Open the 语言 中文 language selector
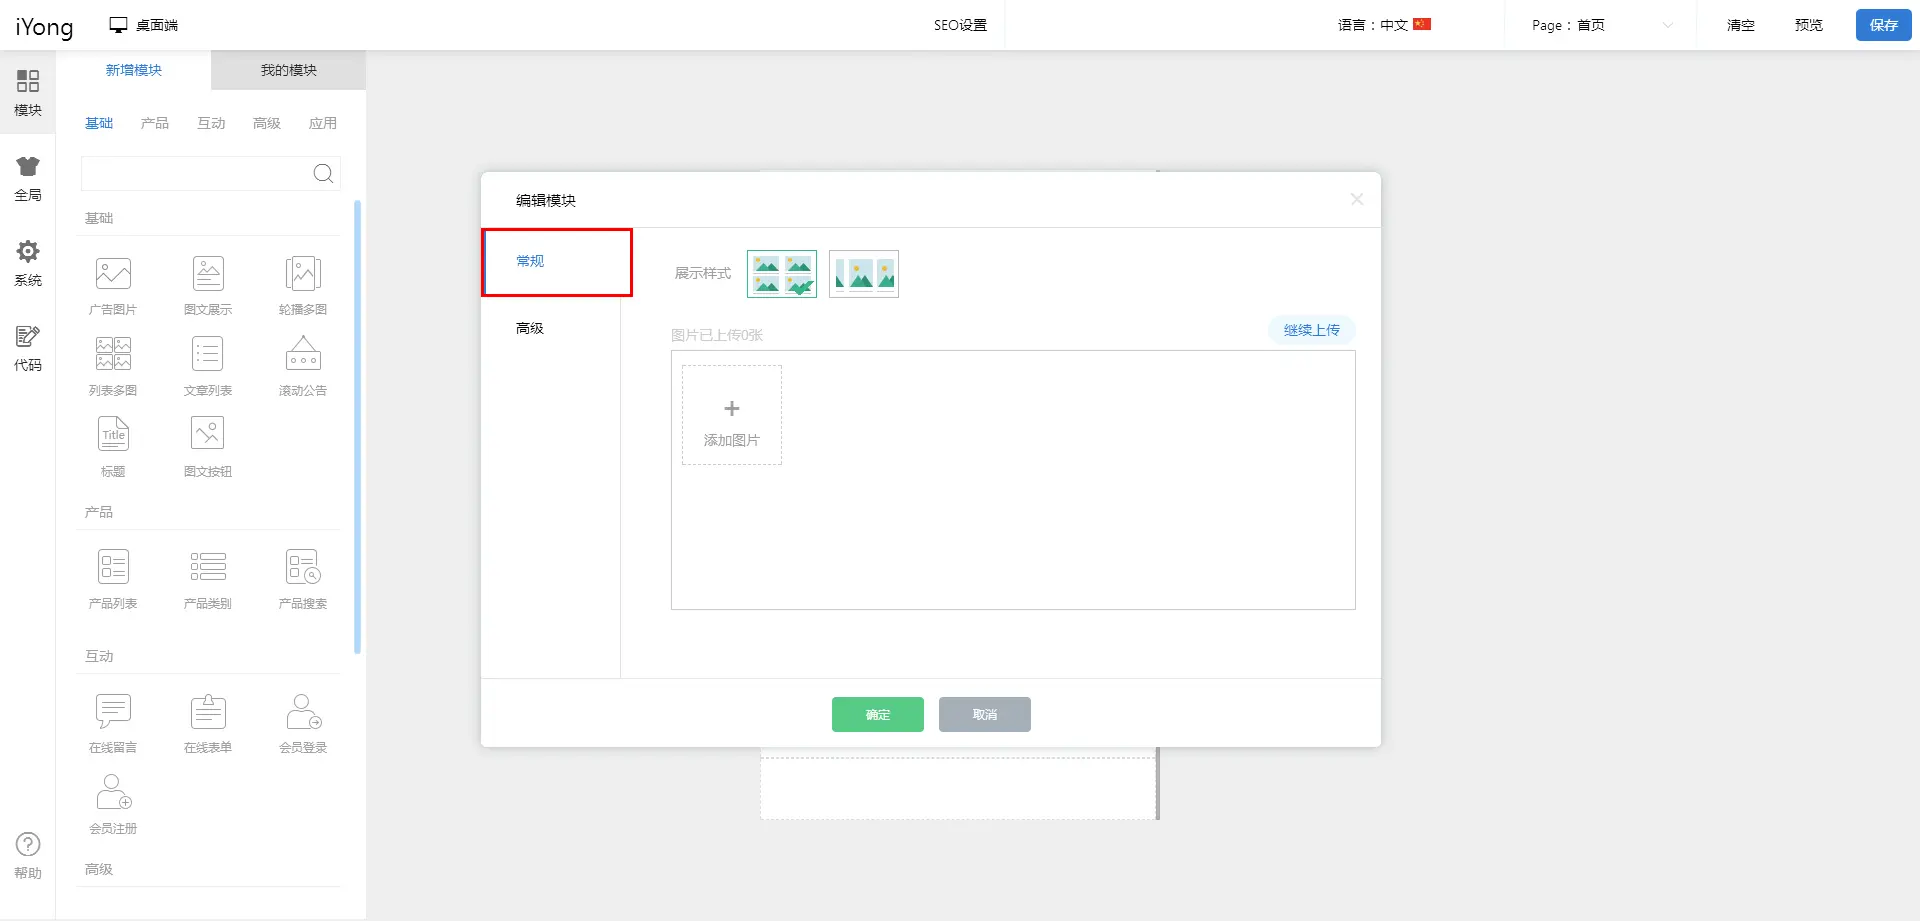This screenshot has width=1920, height=921. tap(1384, 25)
